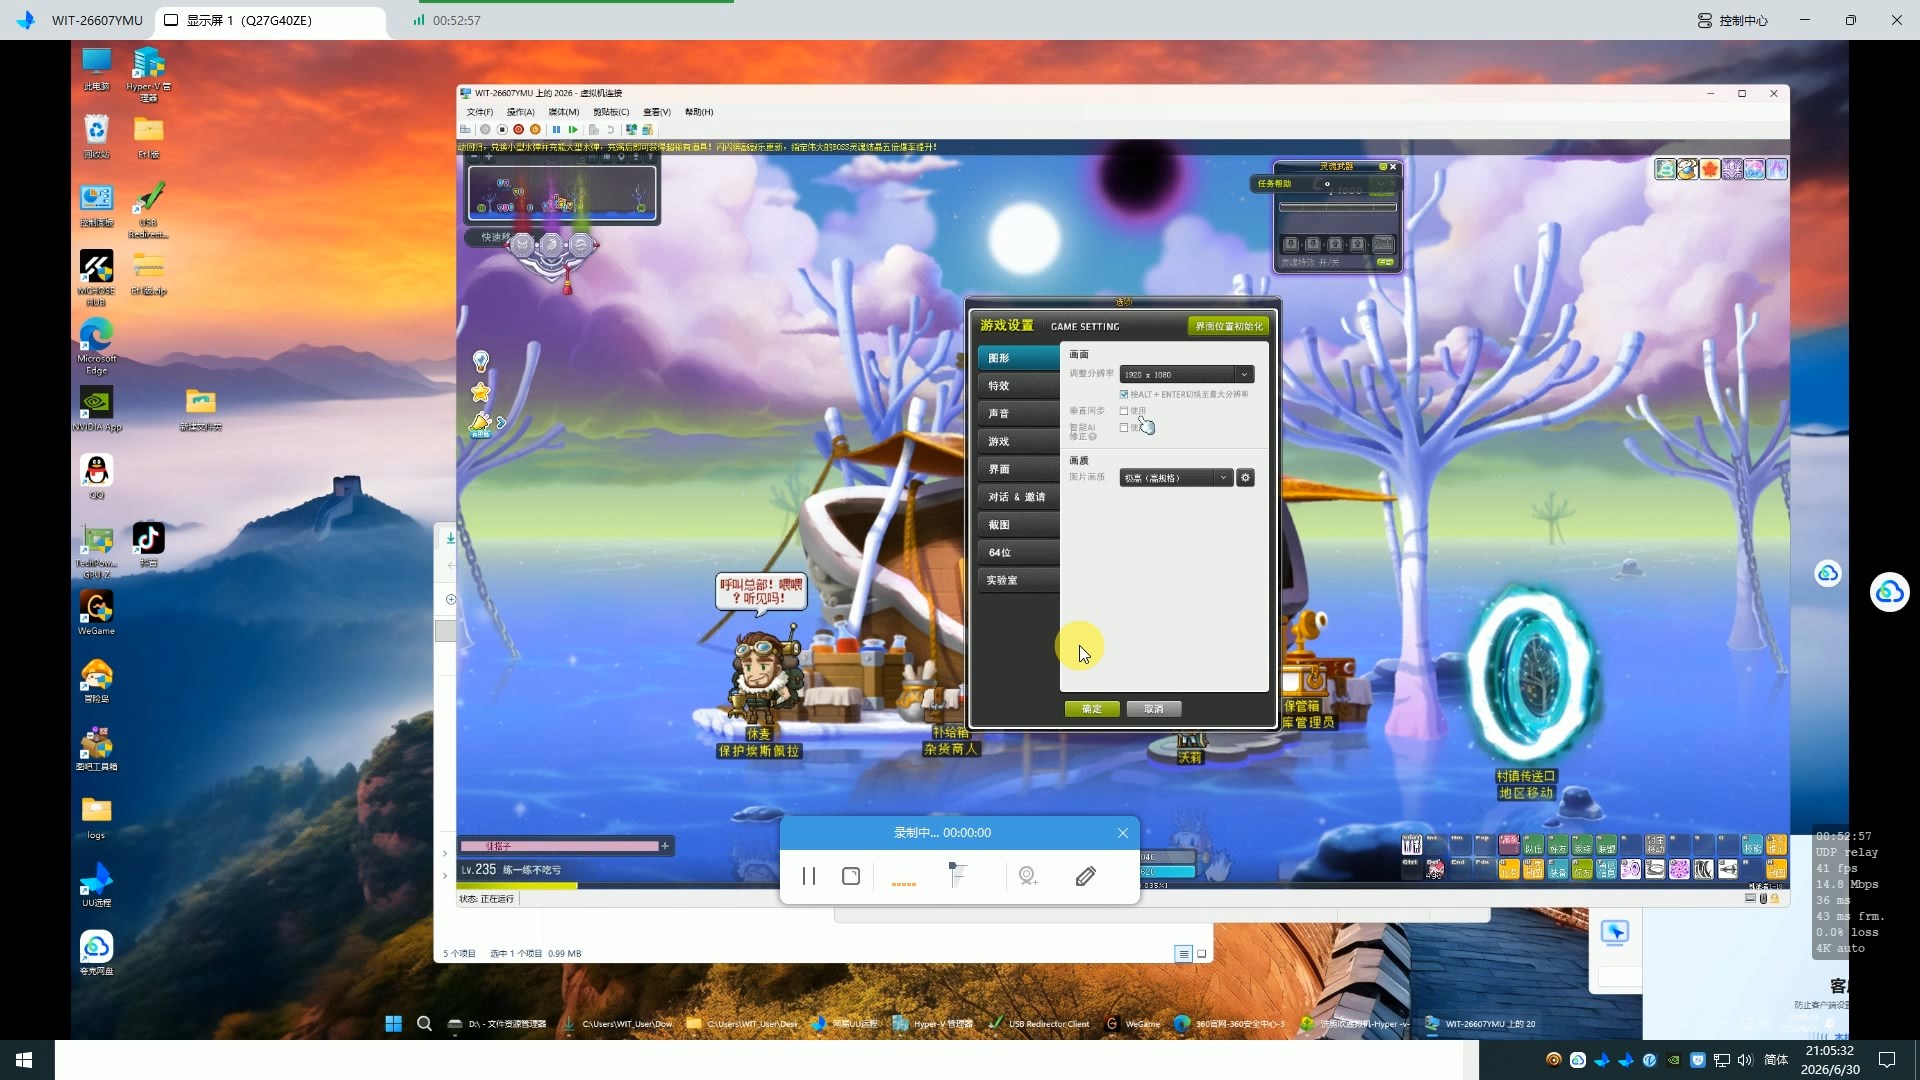Screen dimensions: 1920x1080
Task: Launch the QQ desktop shortcut
Action: (x=96, y=476)
